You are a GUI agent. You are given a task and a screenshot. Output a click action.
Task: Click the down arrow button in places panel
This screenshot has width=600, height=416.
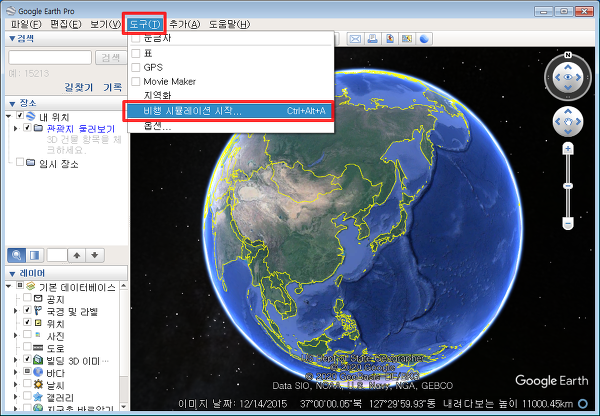95,255
